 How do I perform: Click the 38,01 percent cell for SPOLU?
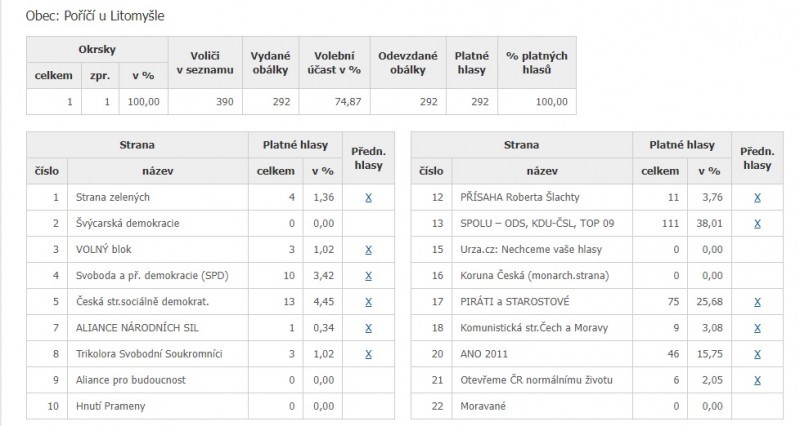pyautogui.click(x=709, y=223)
